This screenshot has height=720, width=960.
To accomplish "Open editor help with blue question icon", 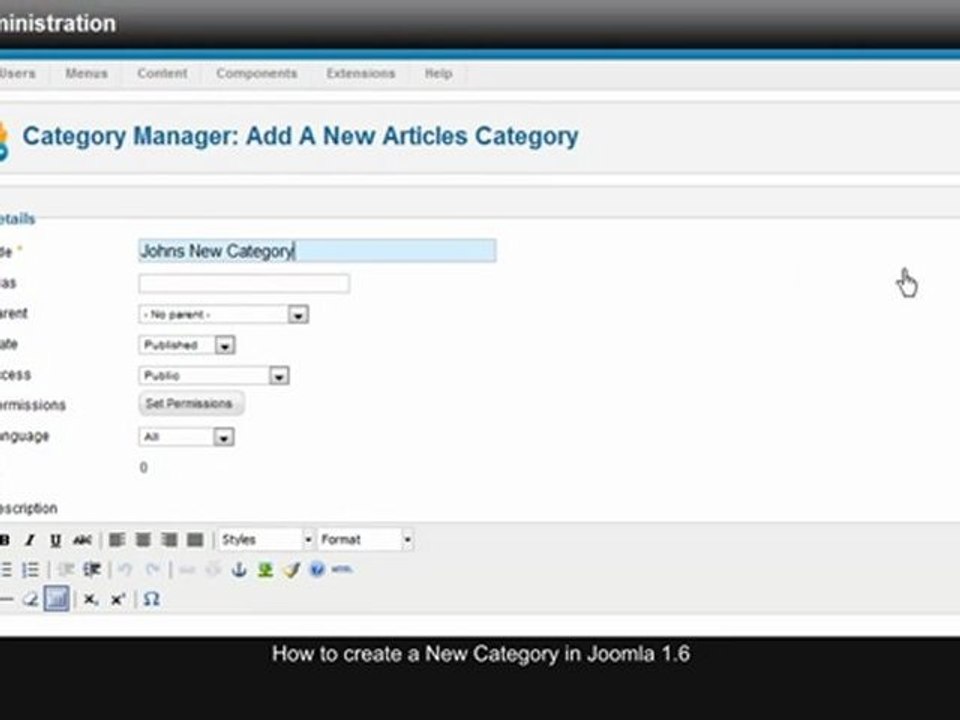I will 317,570.
